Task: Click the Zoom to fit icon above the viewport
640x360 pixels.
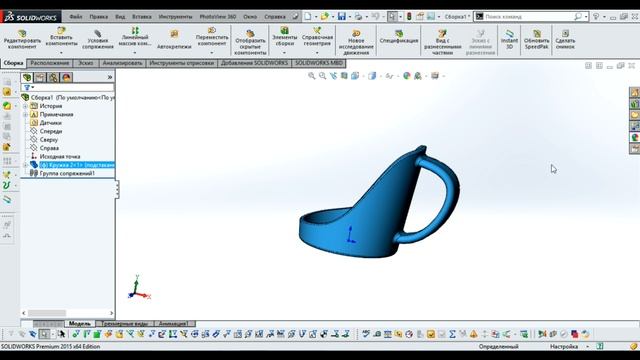Action: (x=312, y=76)
